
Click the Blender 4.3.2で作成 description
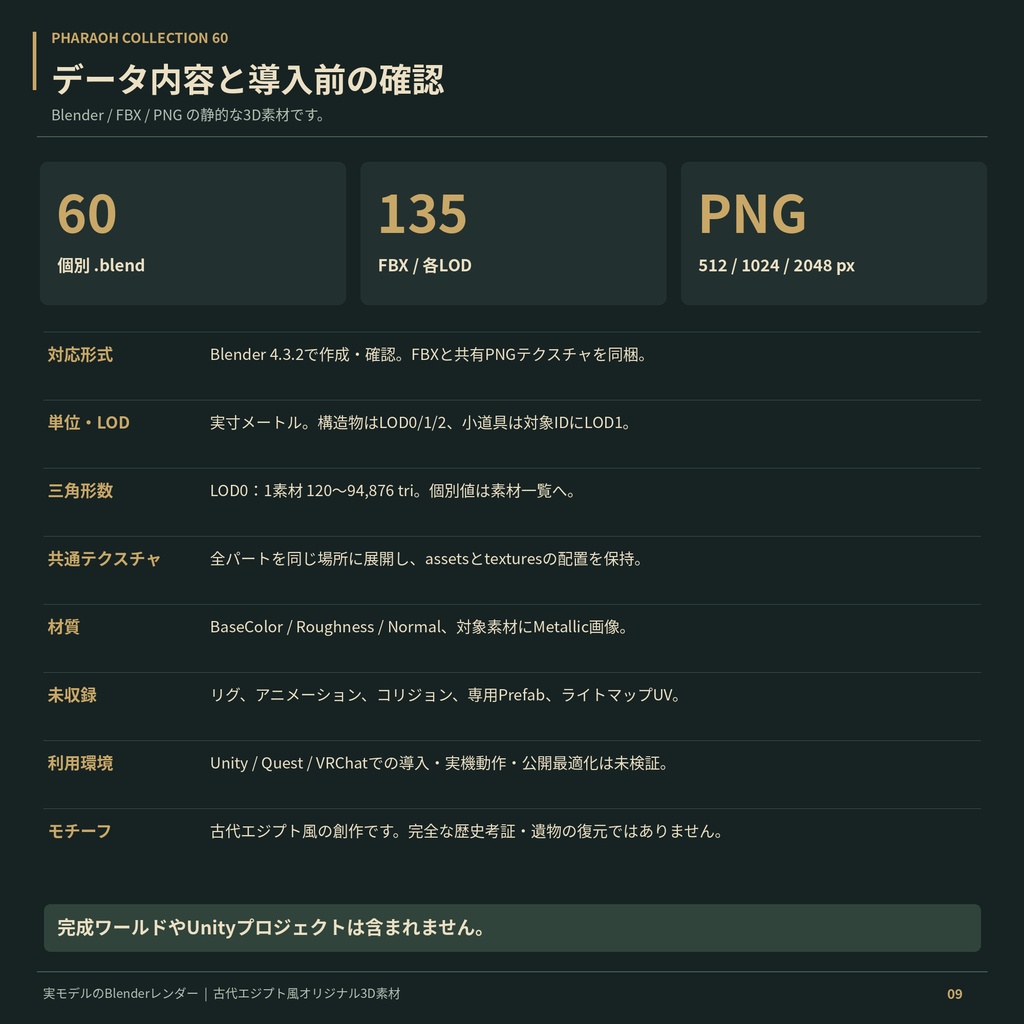click(428, 355)
